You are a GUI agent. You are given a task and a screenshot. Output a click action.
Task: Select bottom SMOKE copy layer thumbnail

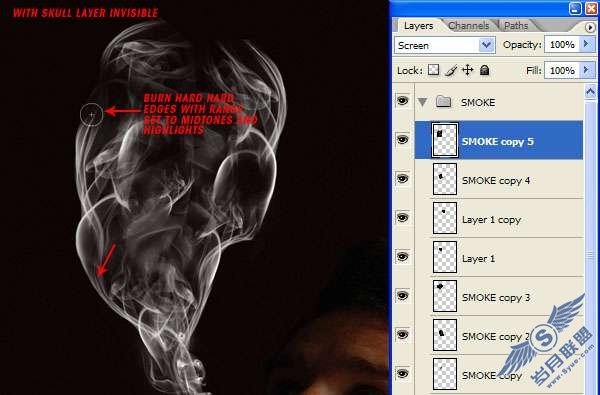click(x=445, y=374)
